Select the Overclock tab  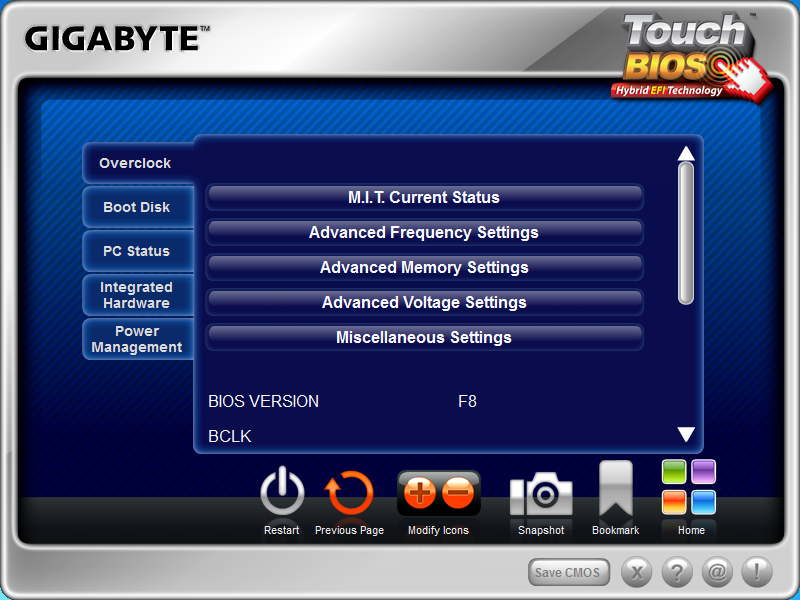coord(138,163)
